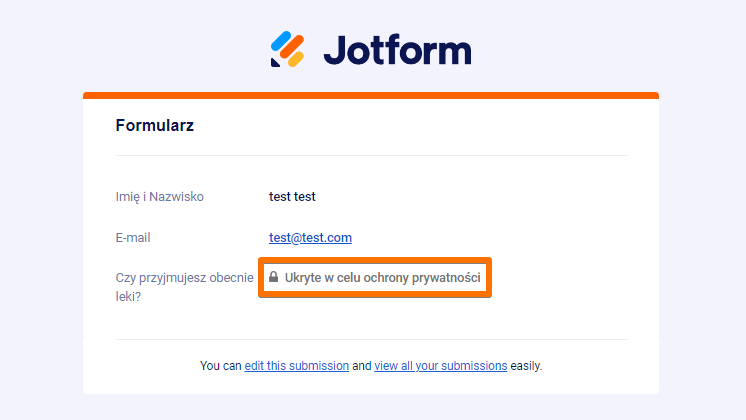This screenshot has width=746, height=420.
Task: Click the 'E-mail' field label
Action: coord(133,238)
